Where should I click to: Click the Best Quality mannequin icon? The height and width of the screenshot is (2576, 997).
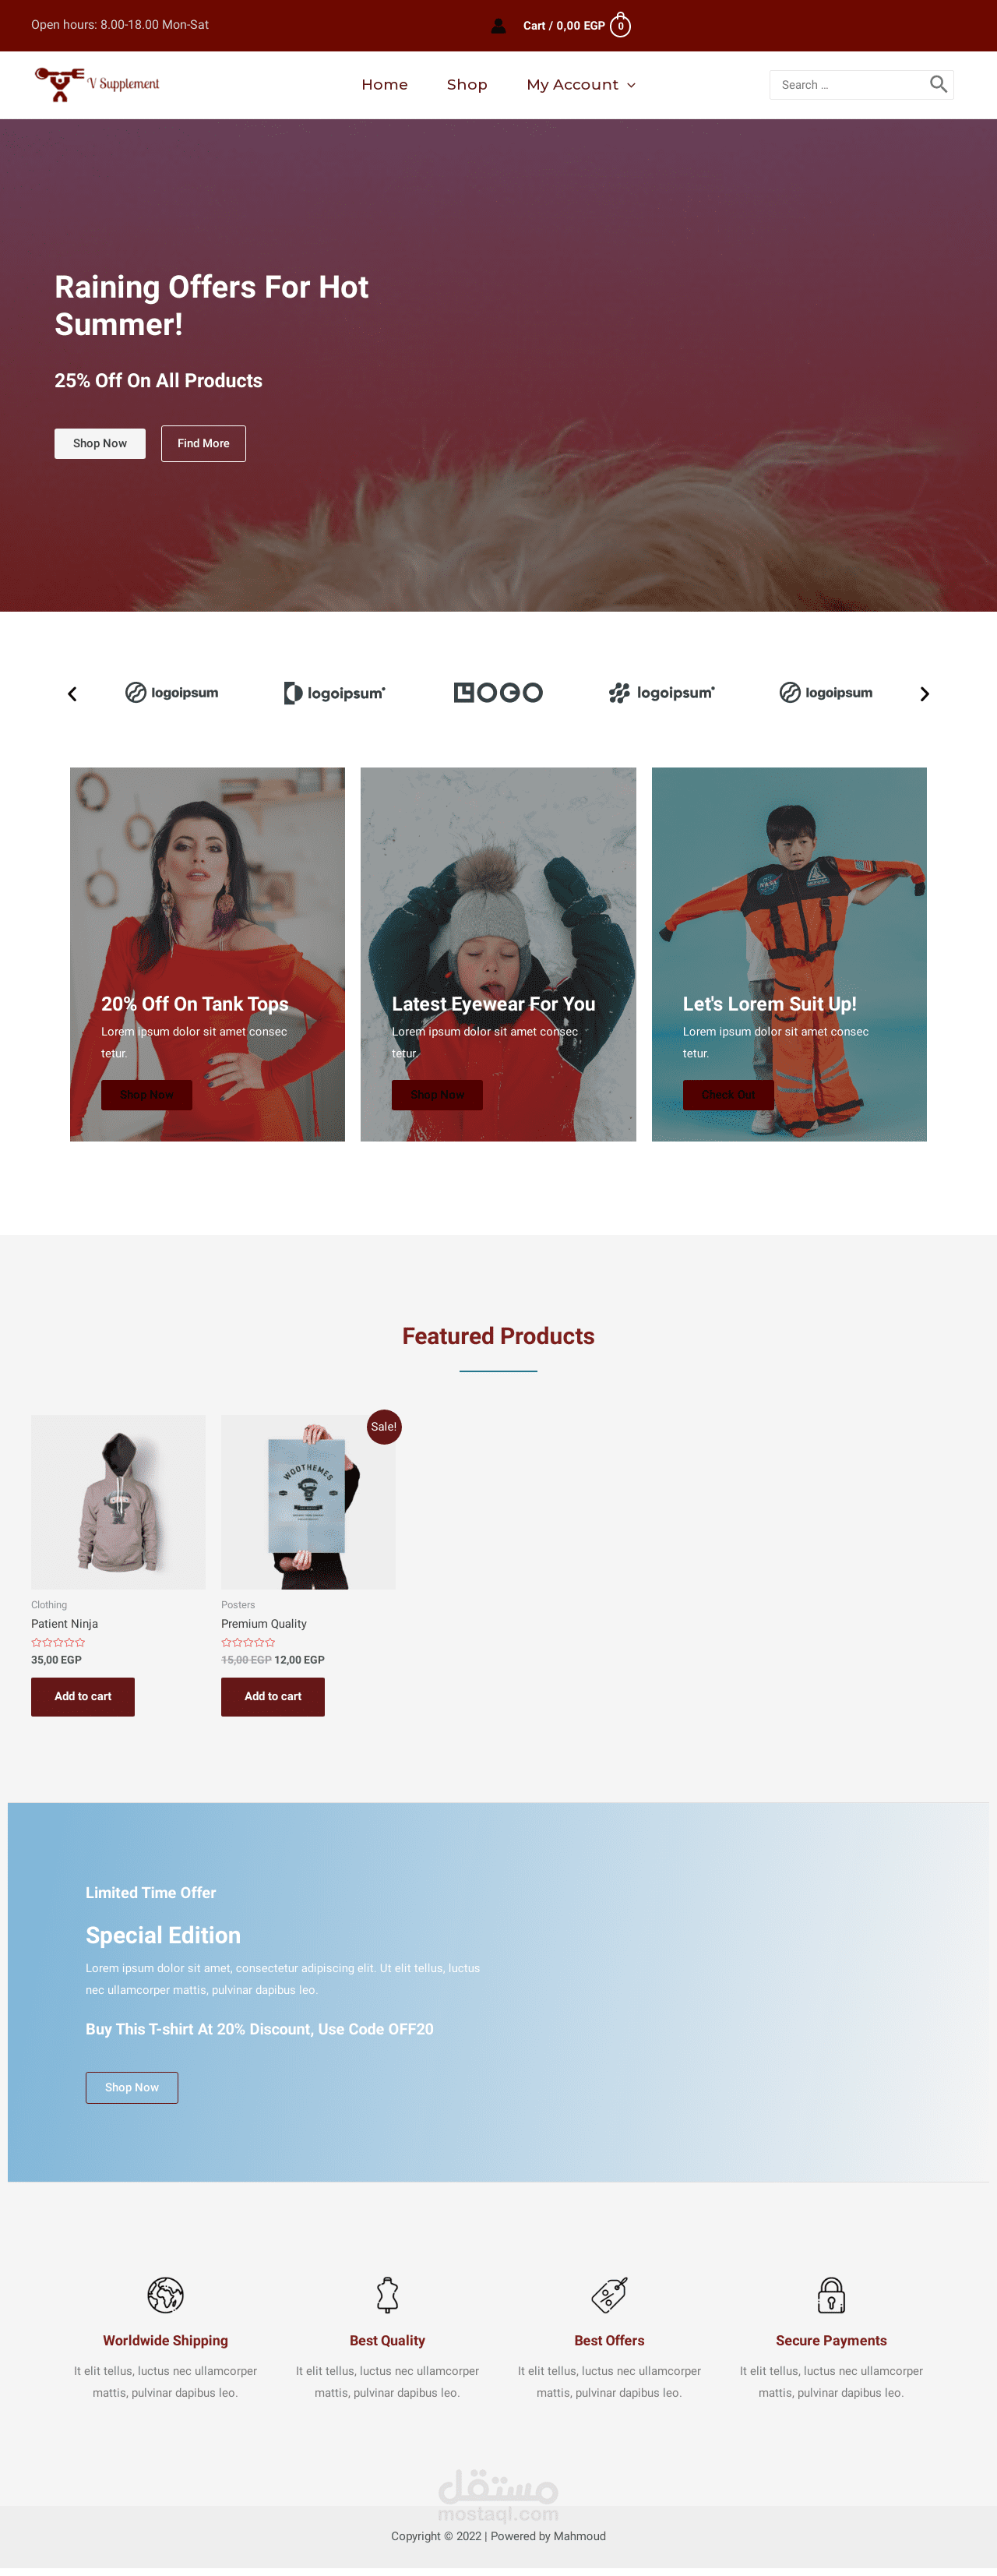(387, 2293)
